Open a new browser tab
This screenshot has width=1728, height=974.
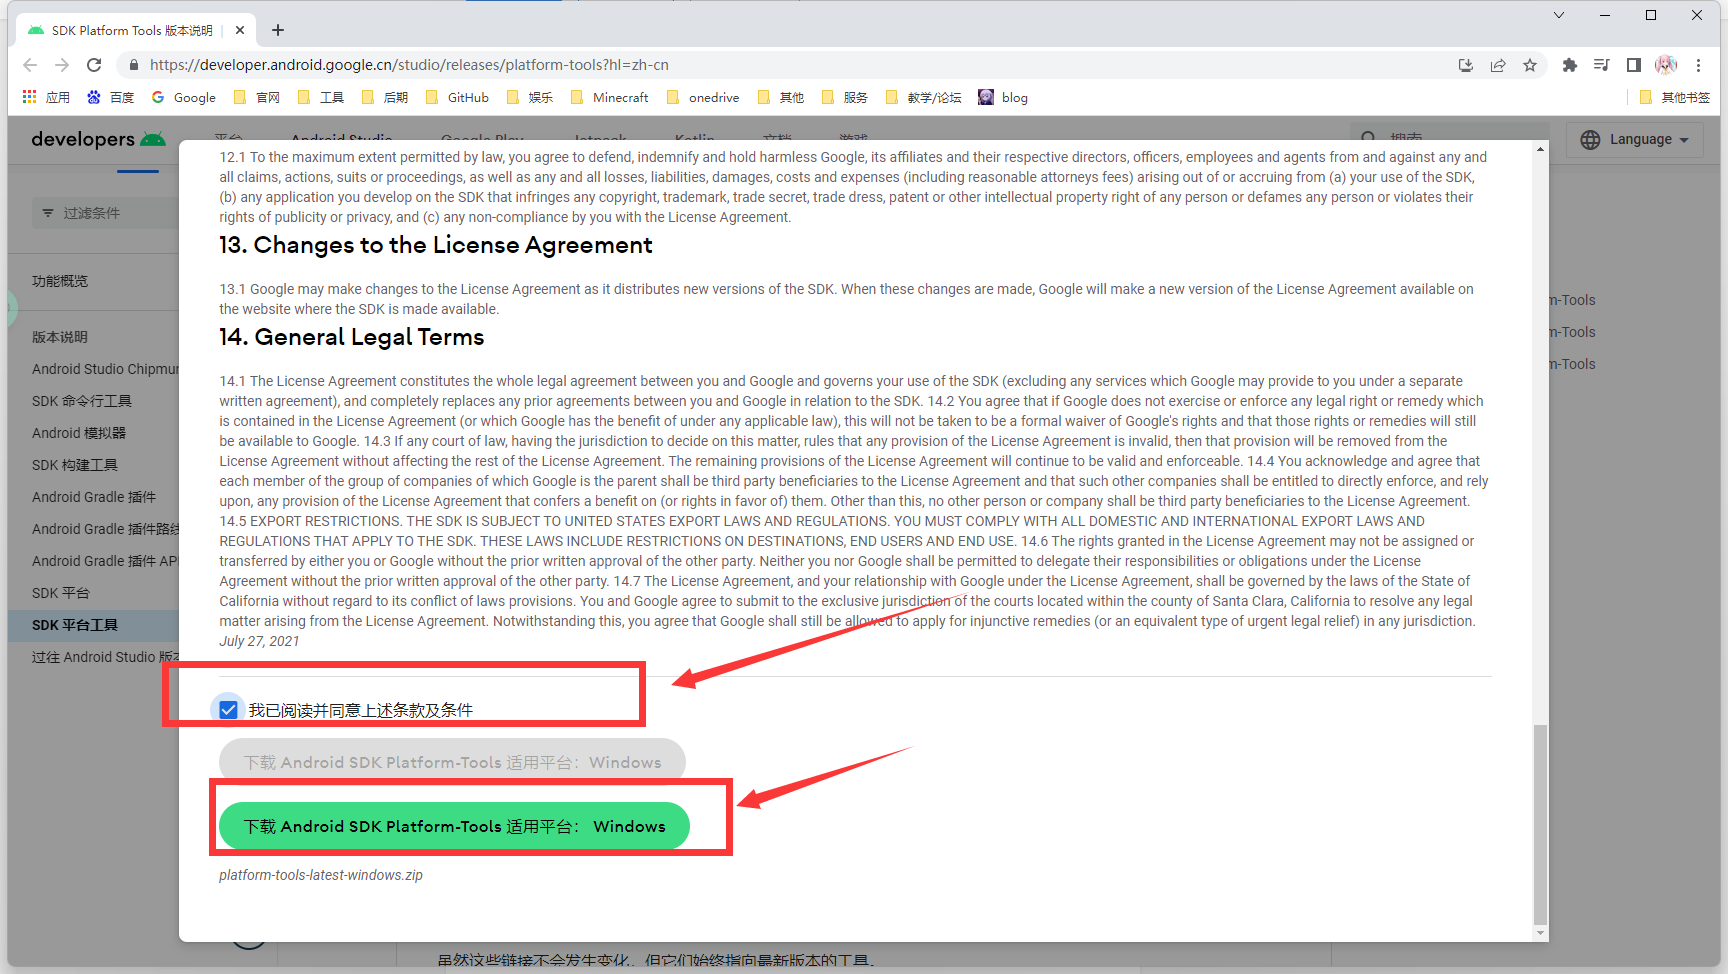coord(278,30)
